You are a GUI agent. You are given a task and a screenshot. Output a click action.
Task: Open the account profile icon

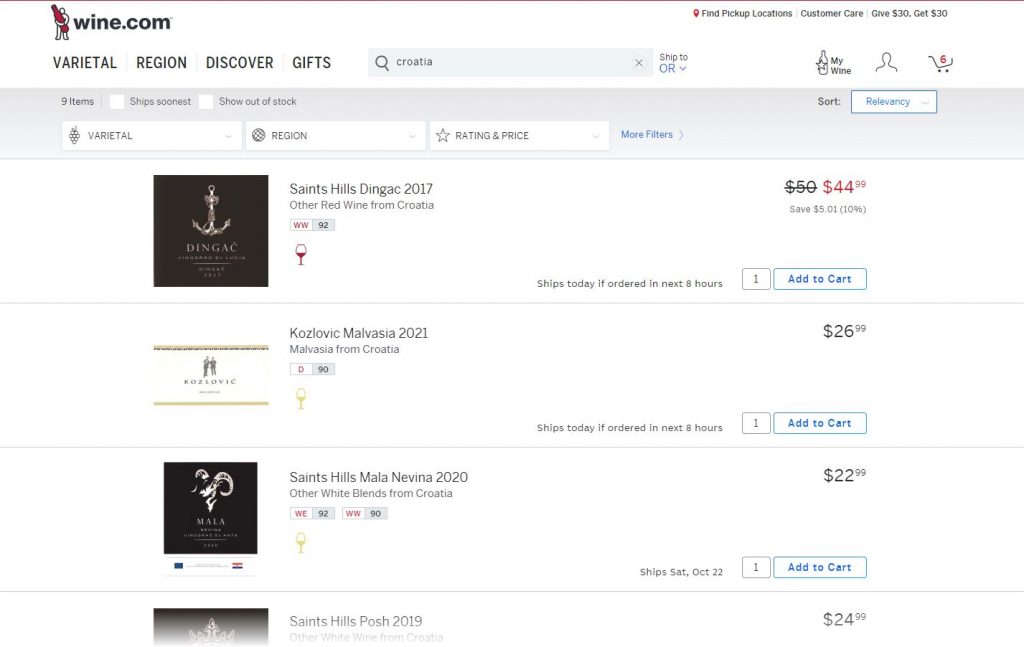coord(886,63)
